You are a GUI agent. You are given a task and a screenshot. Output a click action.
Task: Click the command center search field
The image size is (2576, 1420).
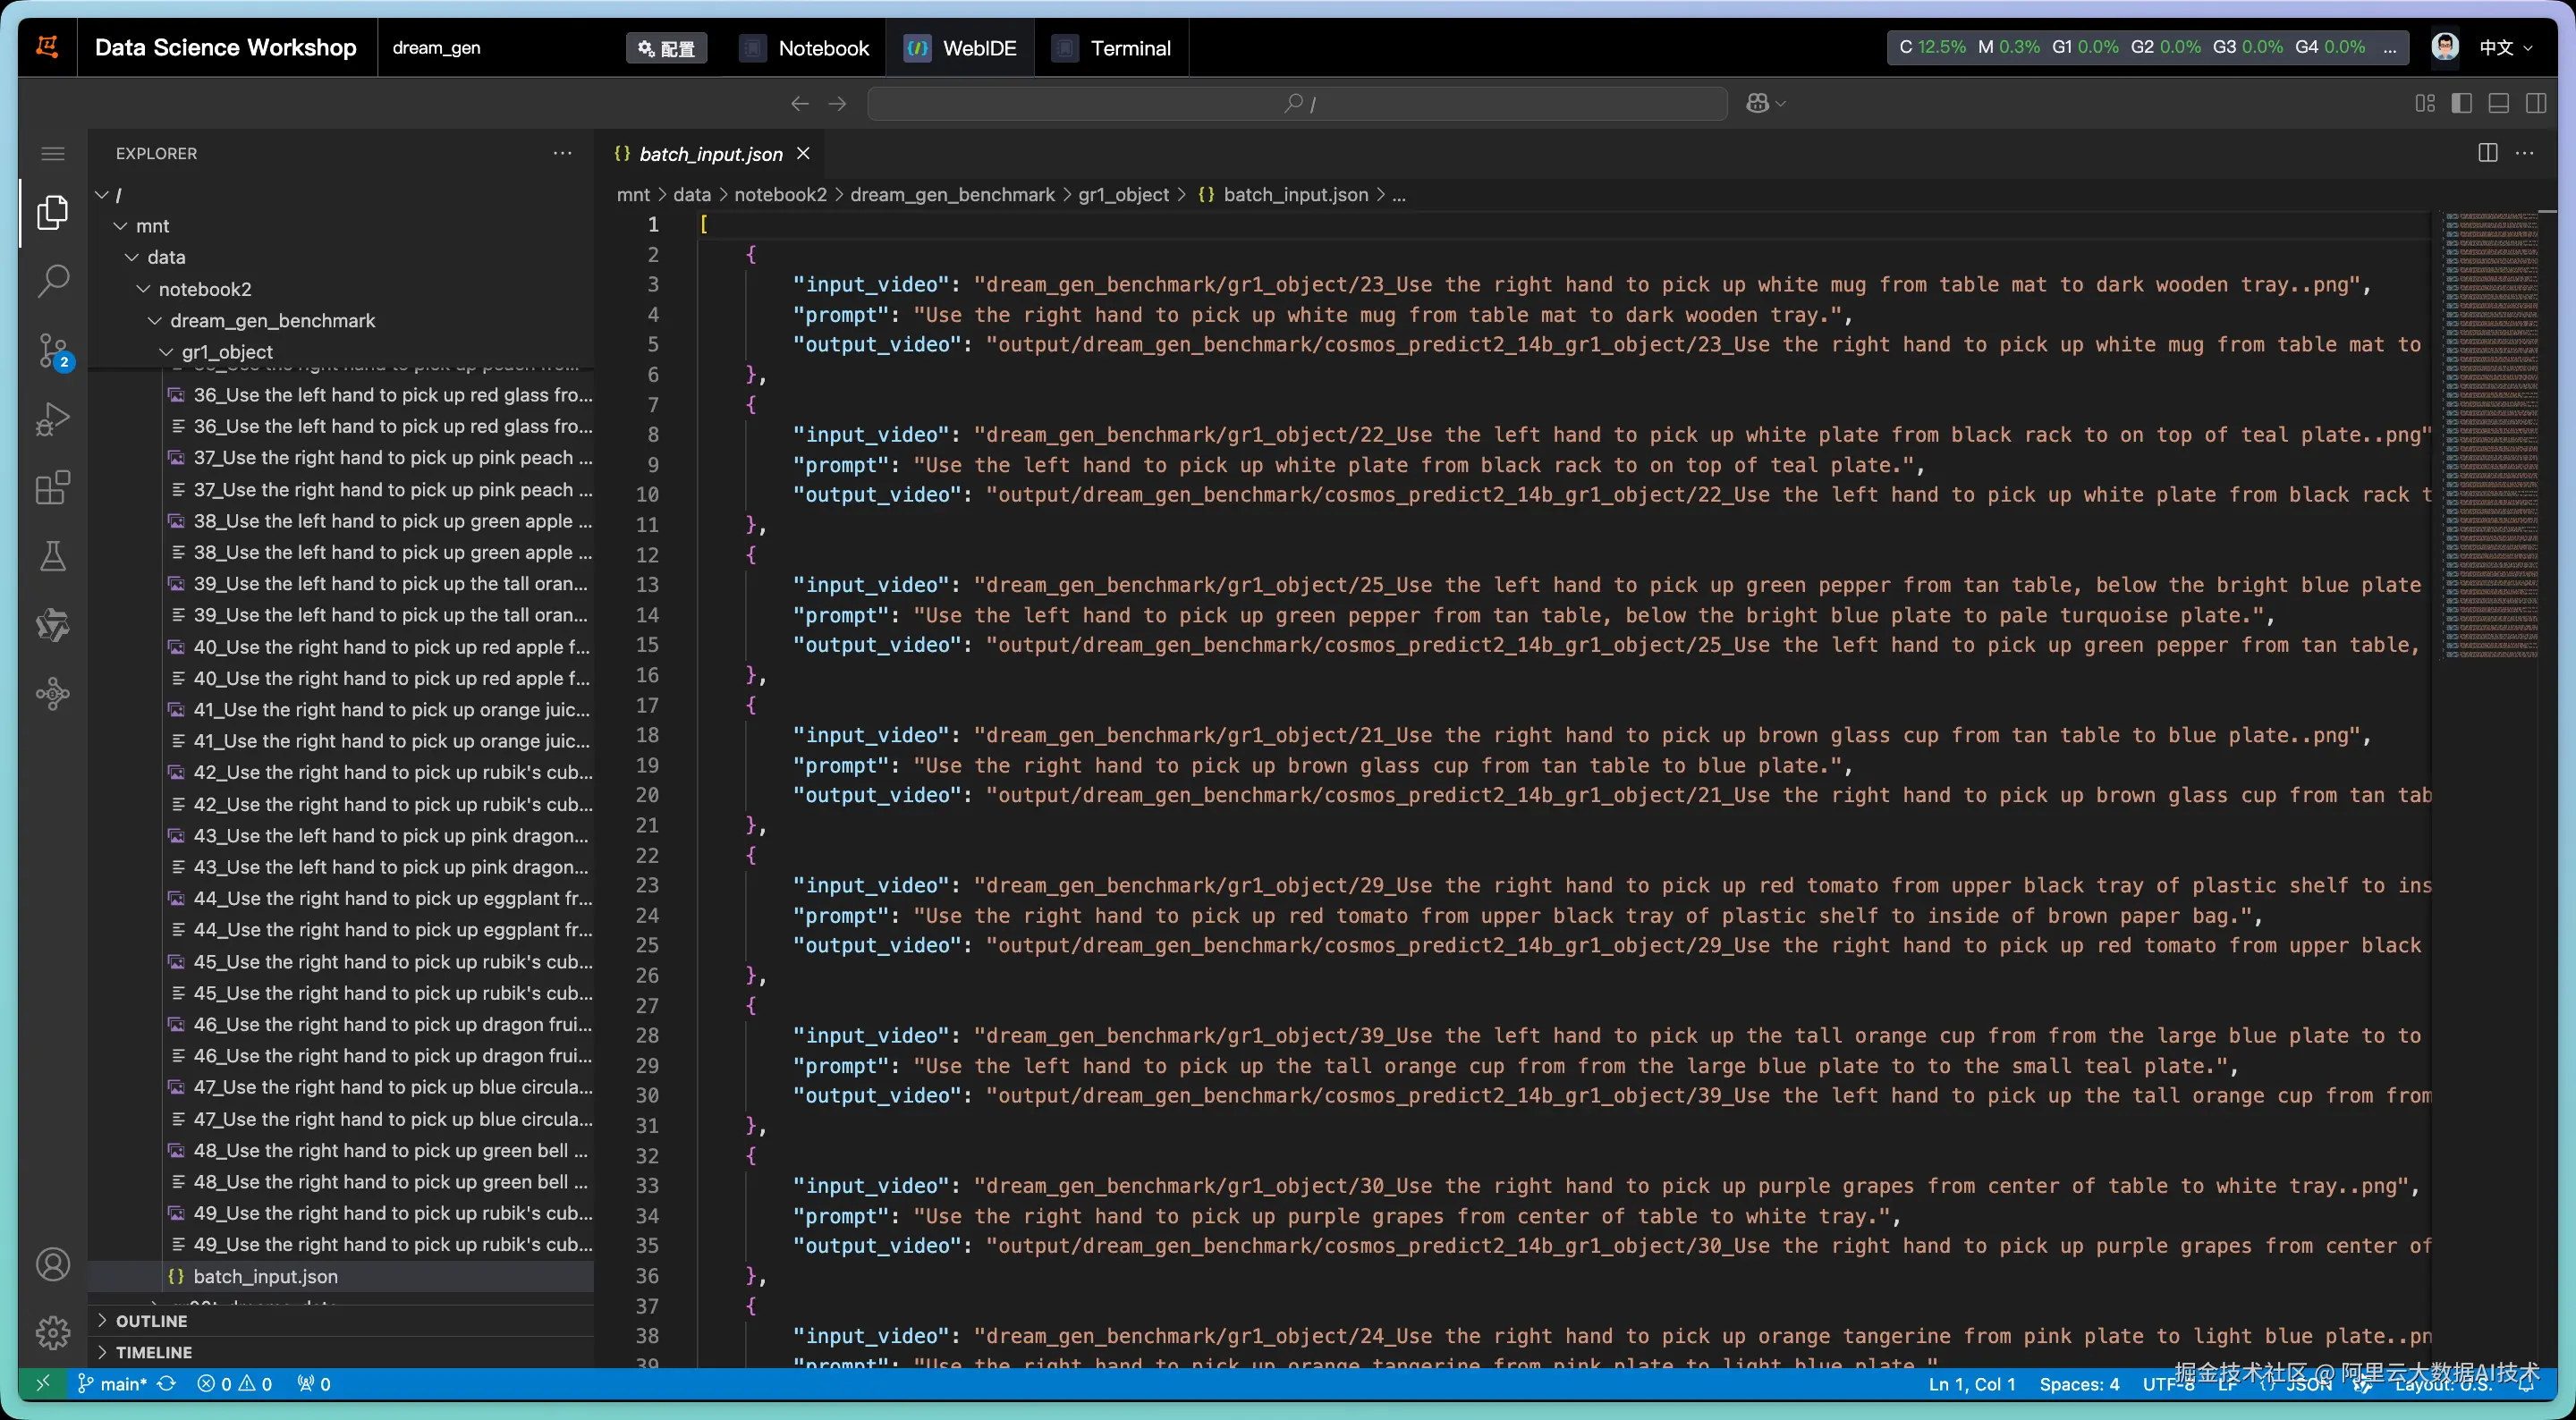[1297, 103]
